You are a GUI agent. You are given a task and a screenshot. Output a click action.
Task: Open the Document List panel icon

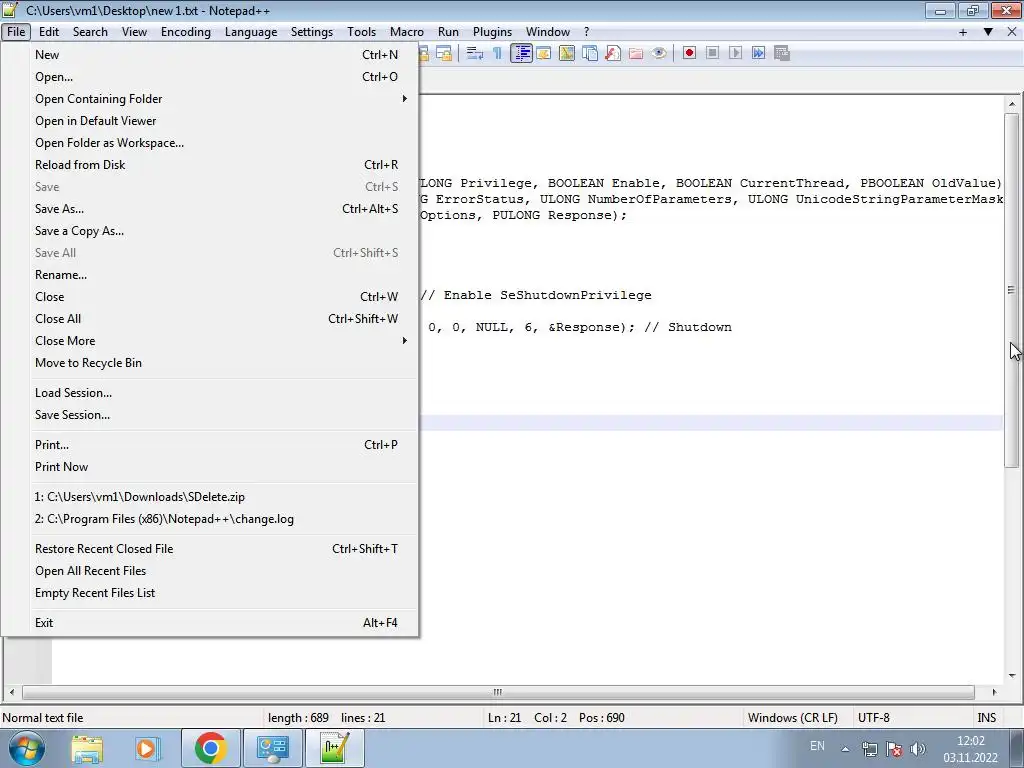tap(590, 54)
